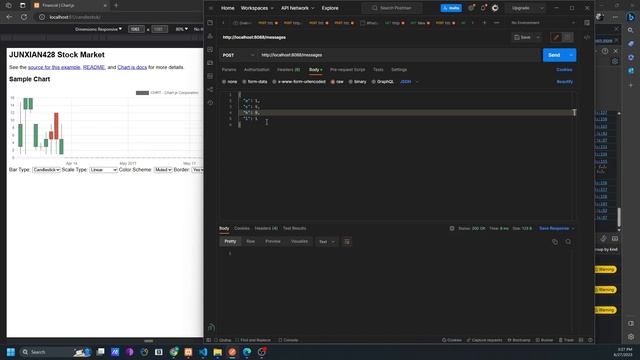Open the request Headers tab
The image size is (640, 360).
tap(288, 70)
